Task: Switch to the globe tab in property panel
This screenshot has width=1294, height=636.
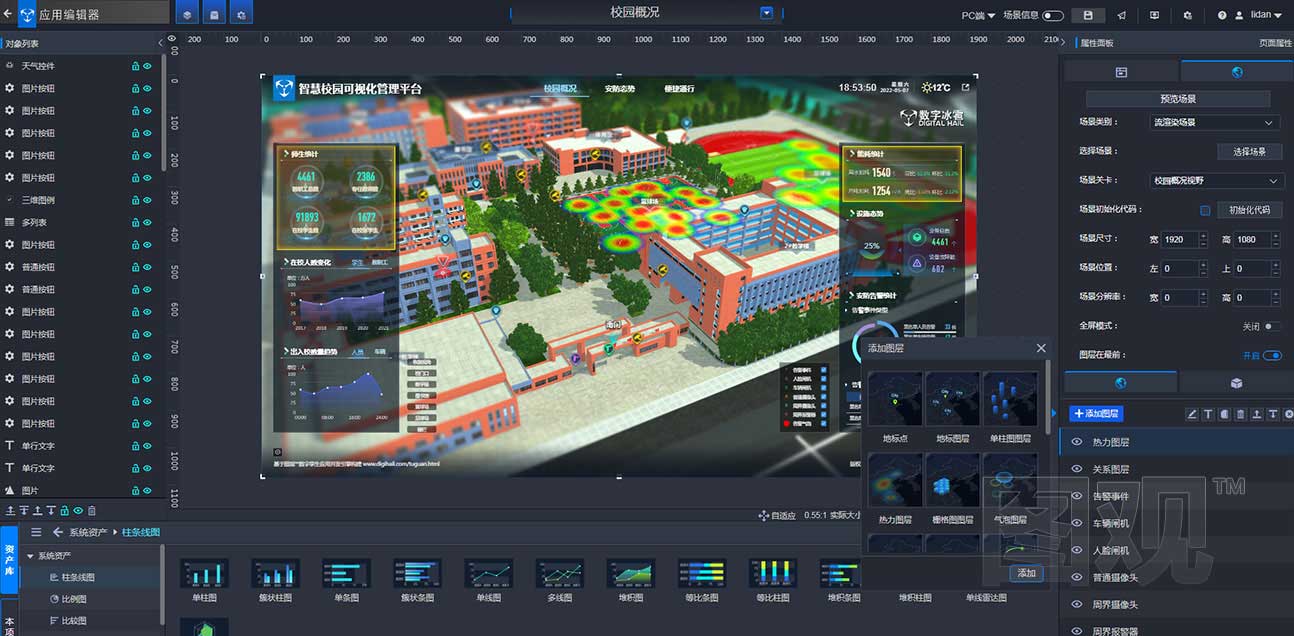Action: [1237, 72]
